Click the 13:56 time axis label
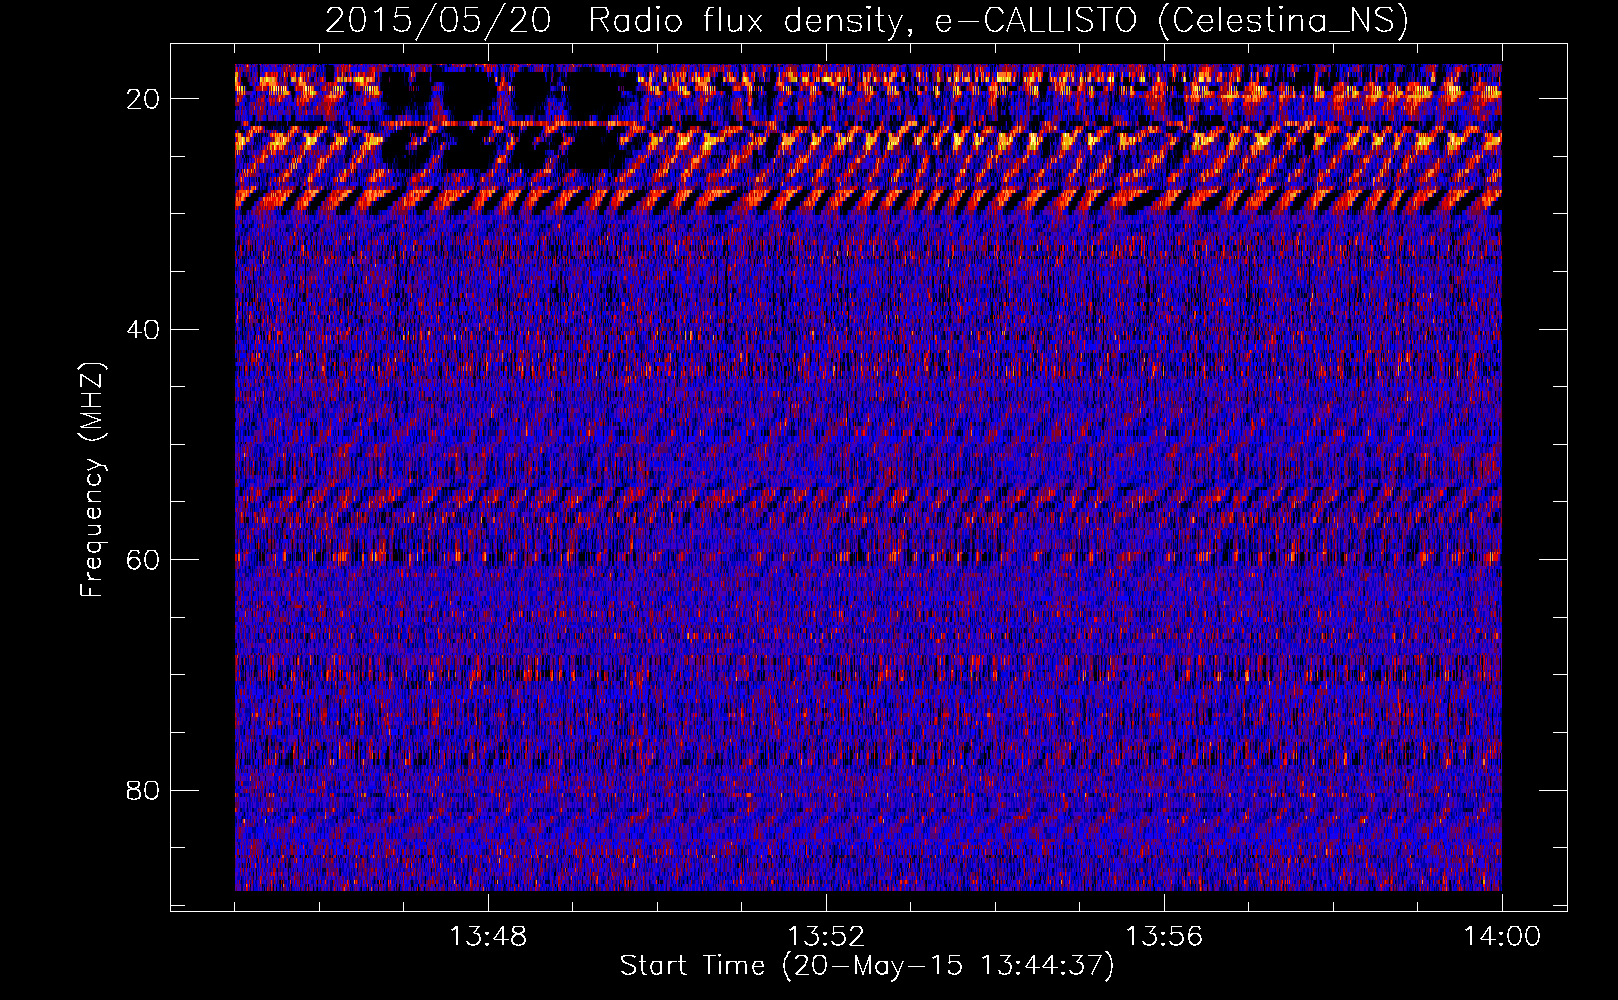 [x=1164, y=937]
